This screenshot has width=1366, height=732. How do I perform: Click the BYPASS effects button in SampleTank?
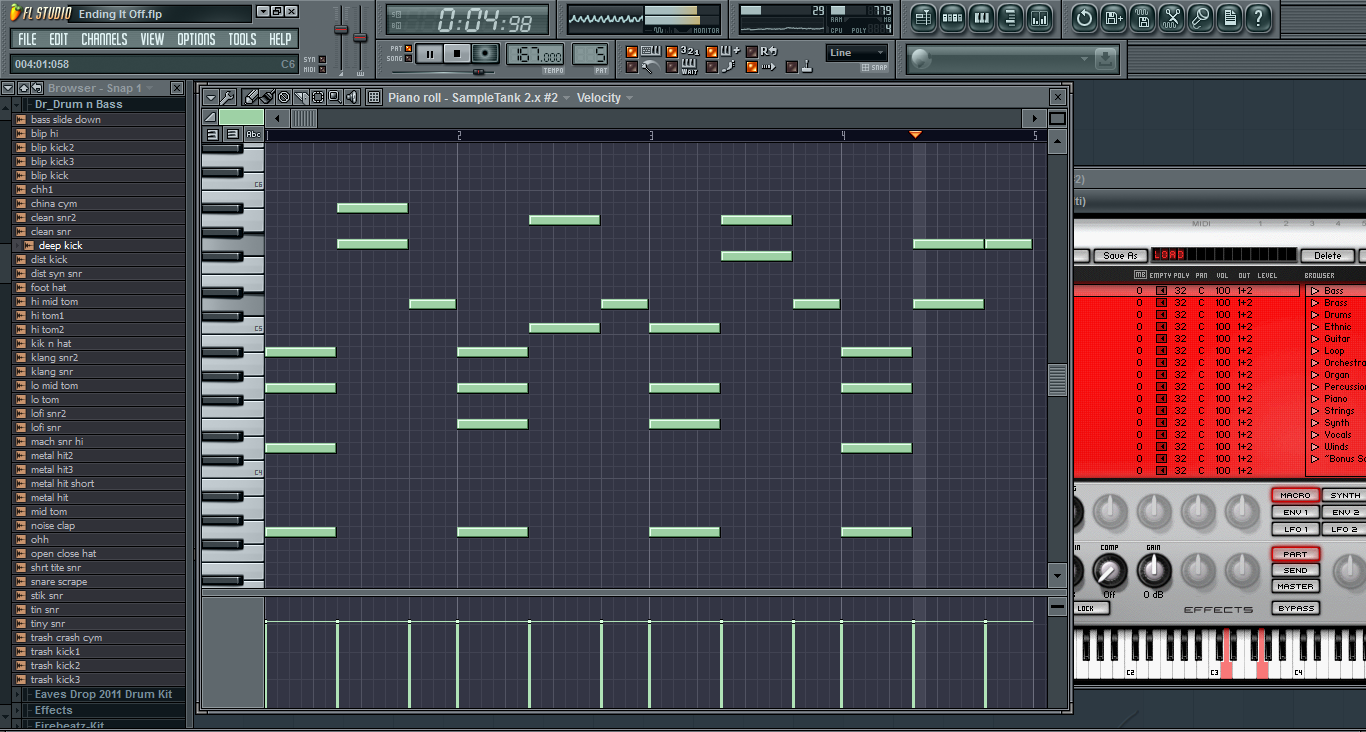click(x=1295, y=608)
